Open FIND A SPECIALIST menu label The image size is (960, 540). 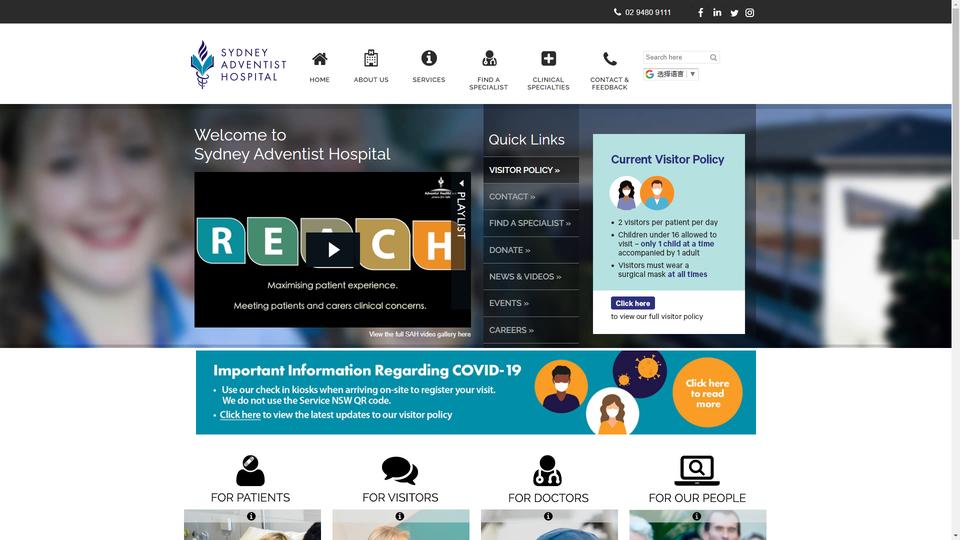tap(489, 83)
